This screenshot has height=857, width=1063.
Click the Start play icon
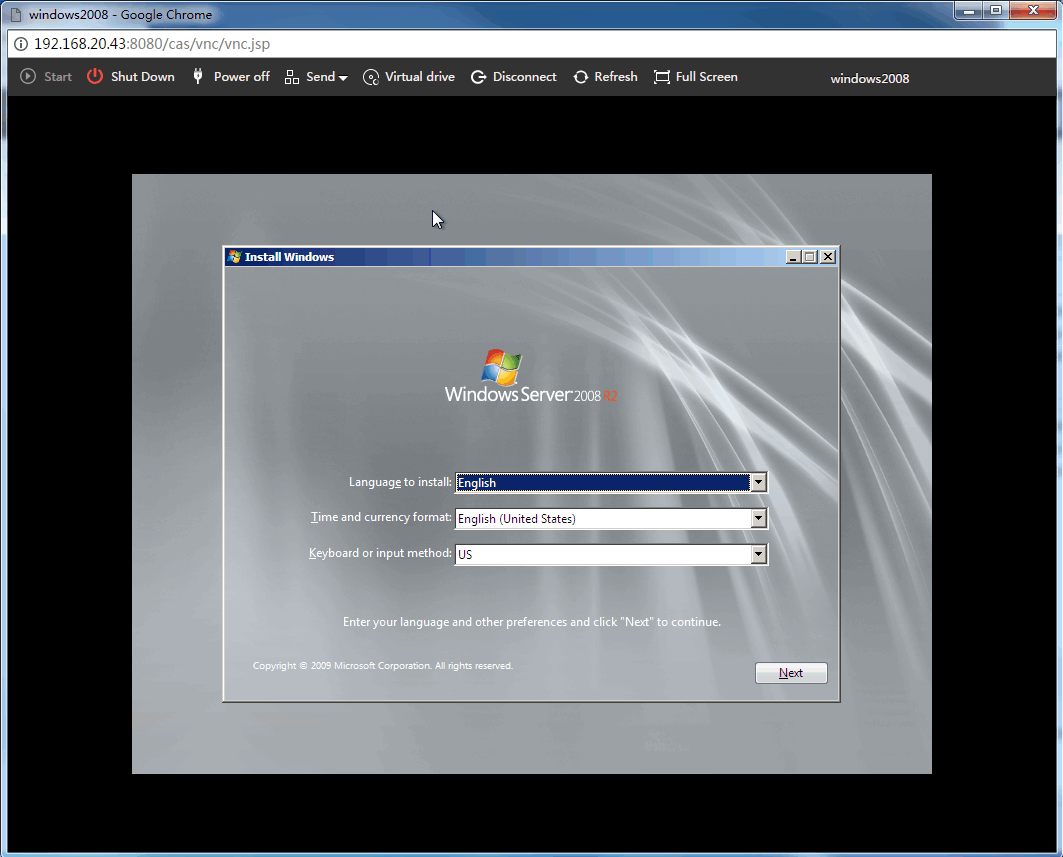[x=28, y=77]
